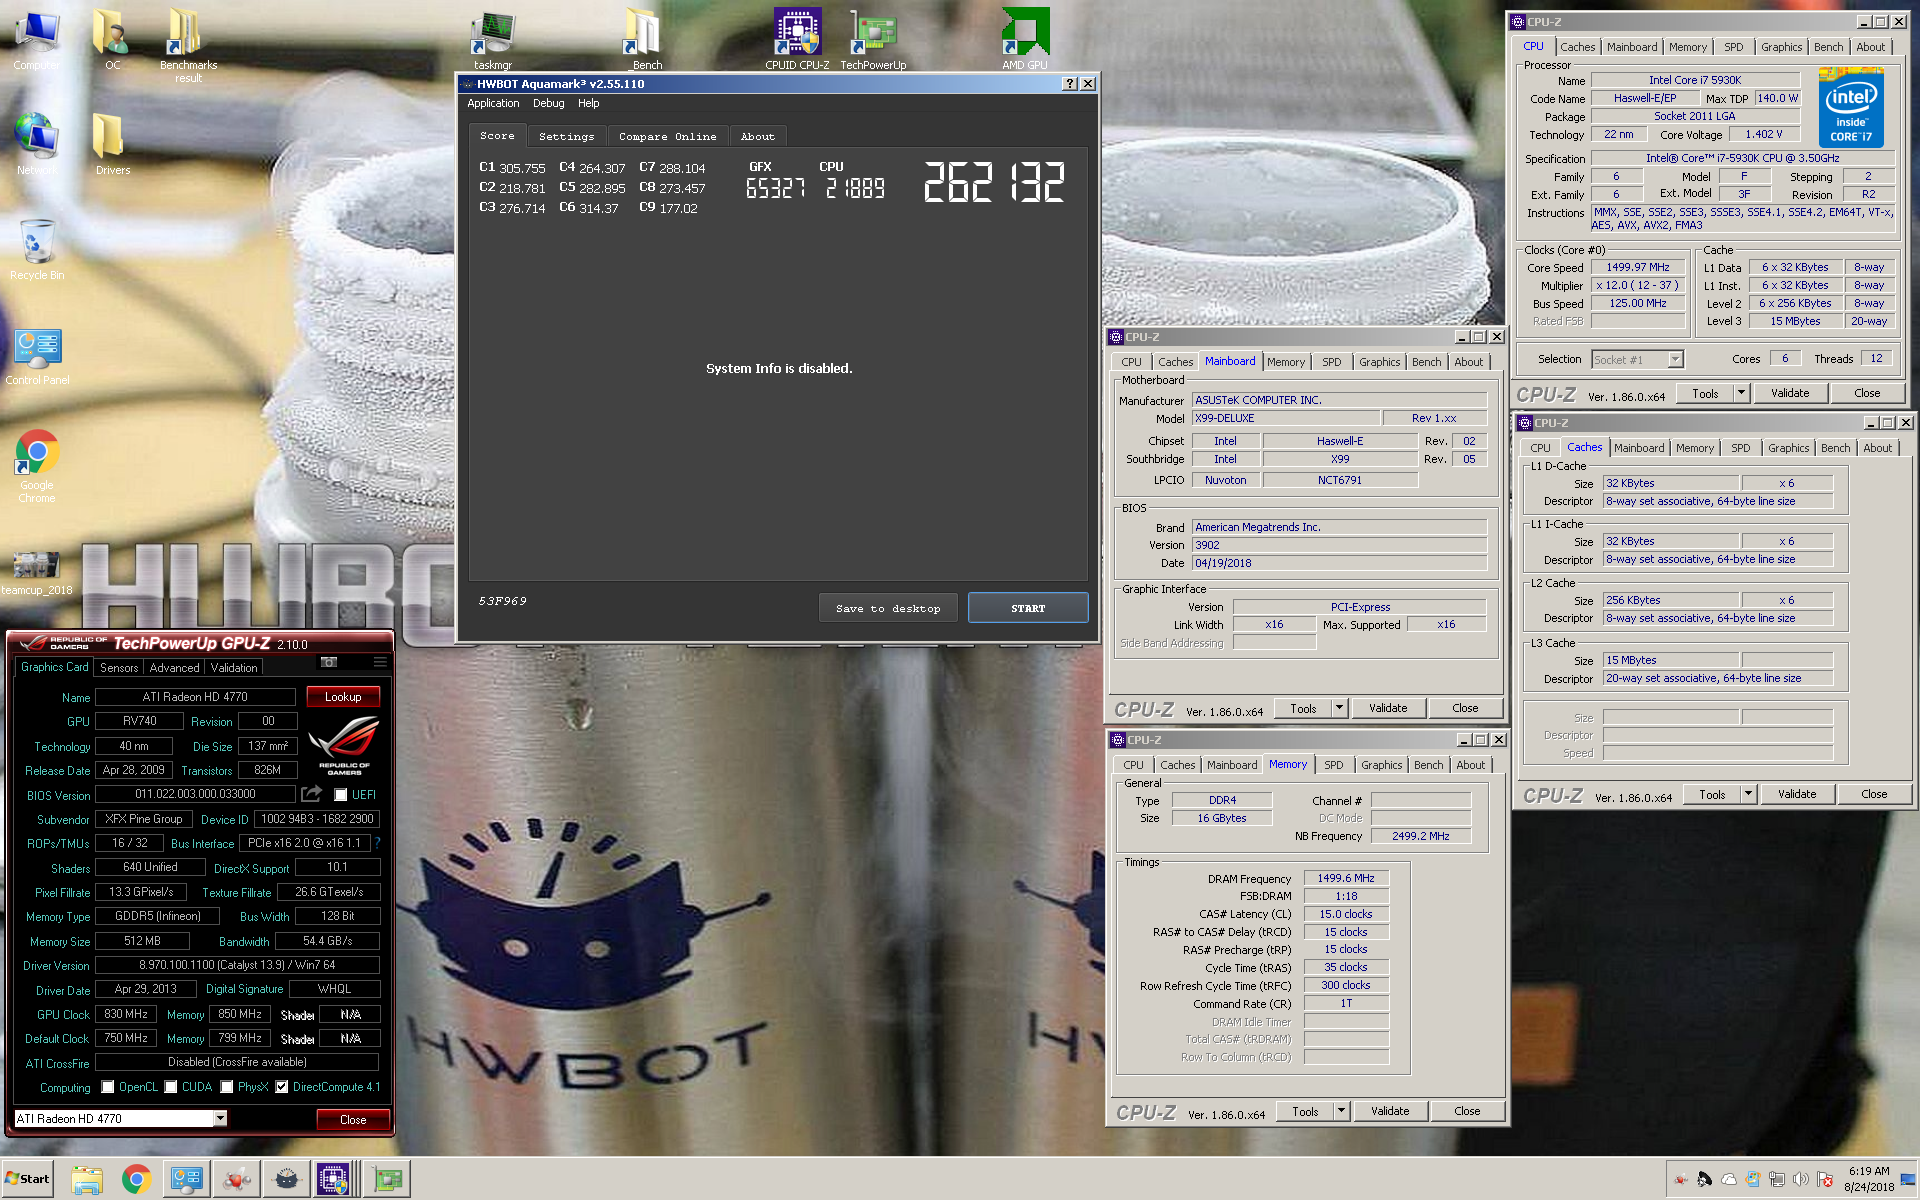Open the Control Panel desktop icon

[x=37, y=356]
